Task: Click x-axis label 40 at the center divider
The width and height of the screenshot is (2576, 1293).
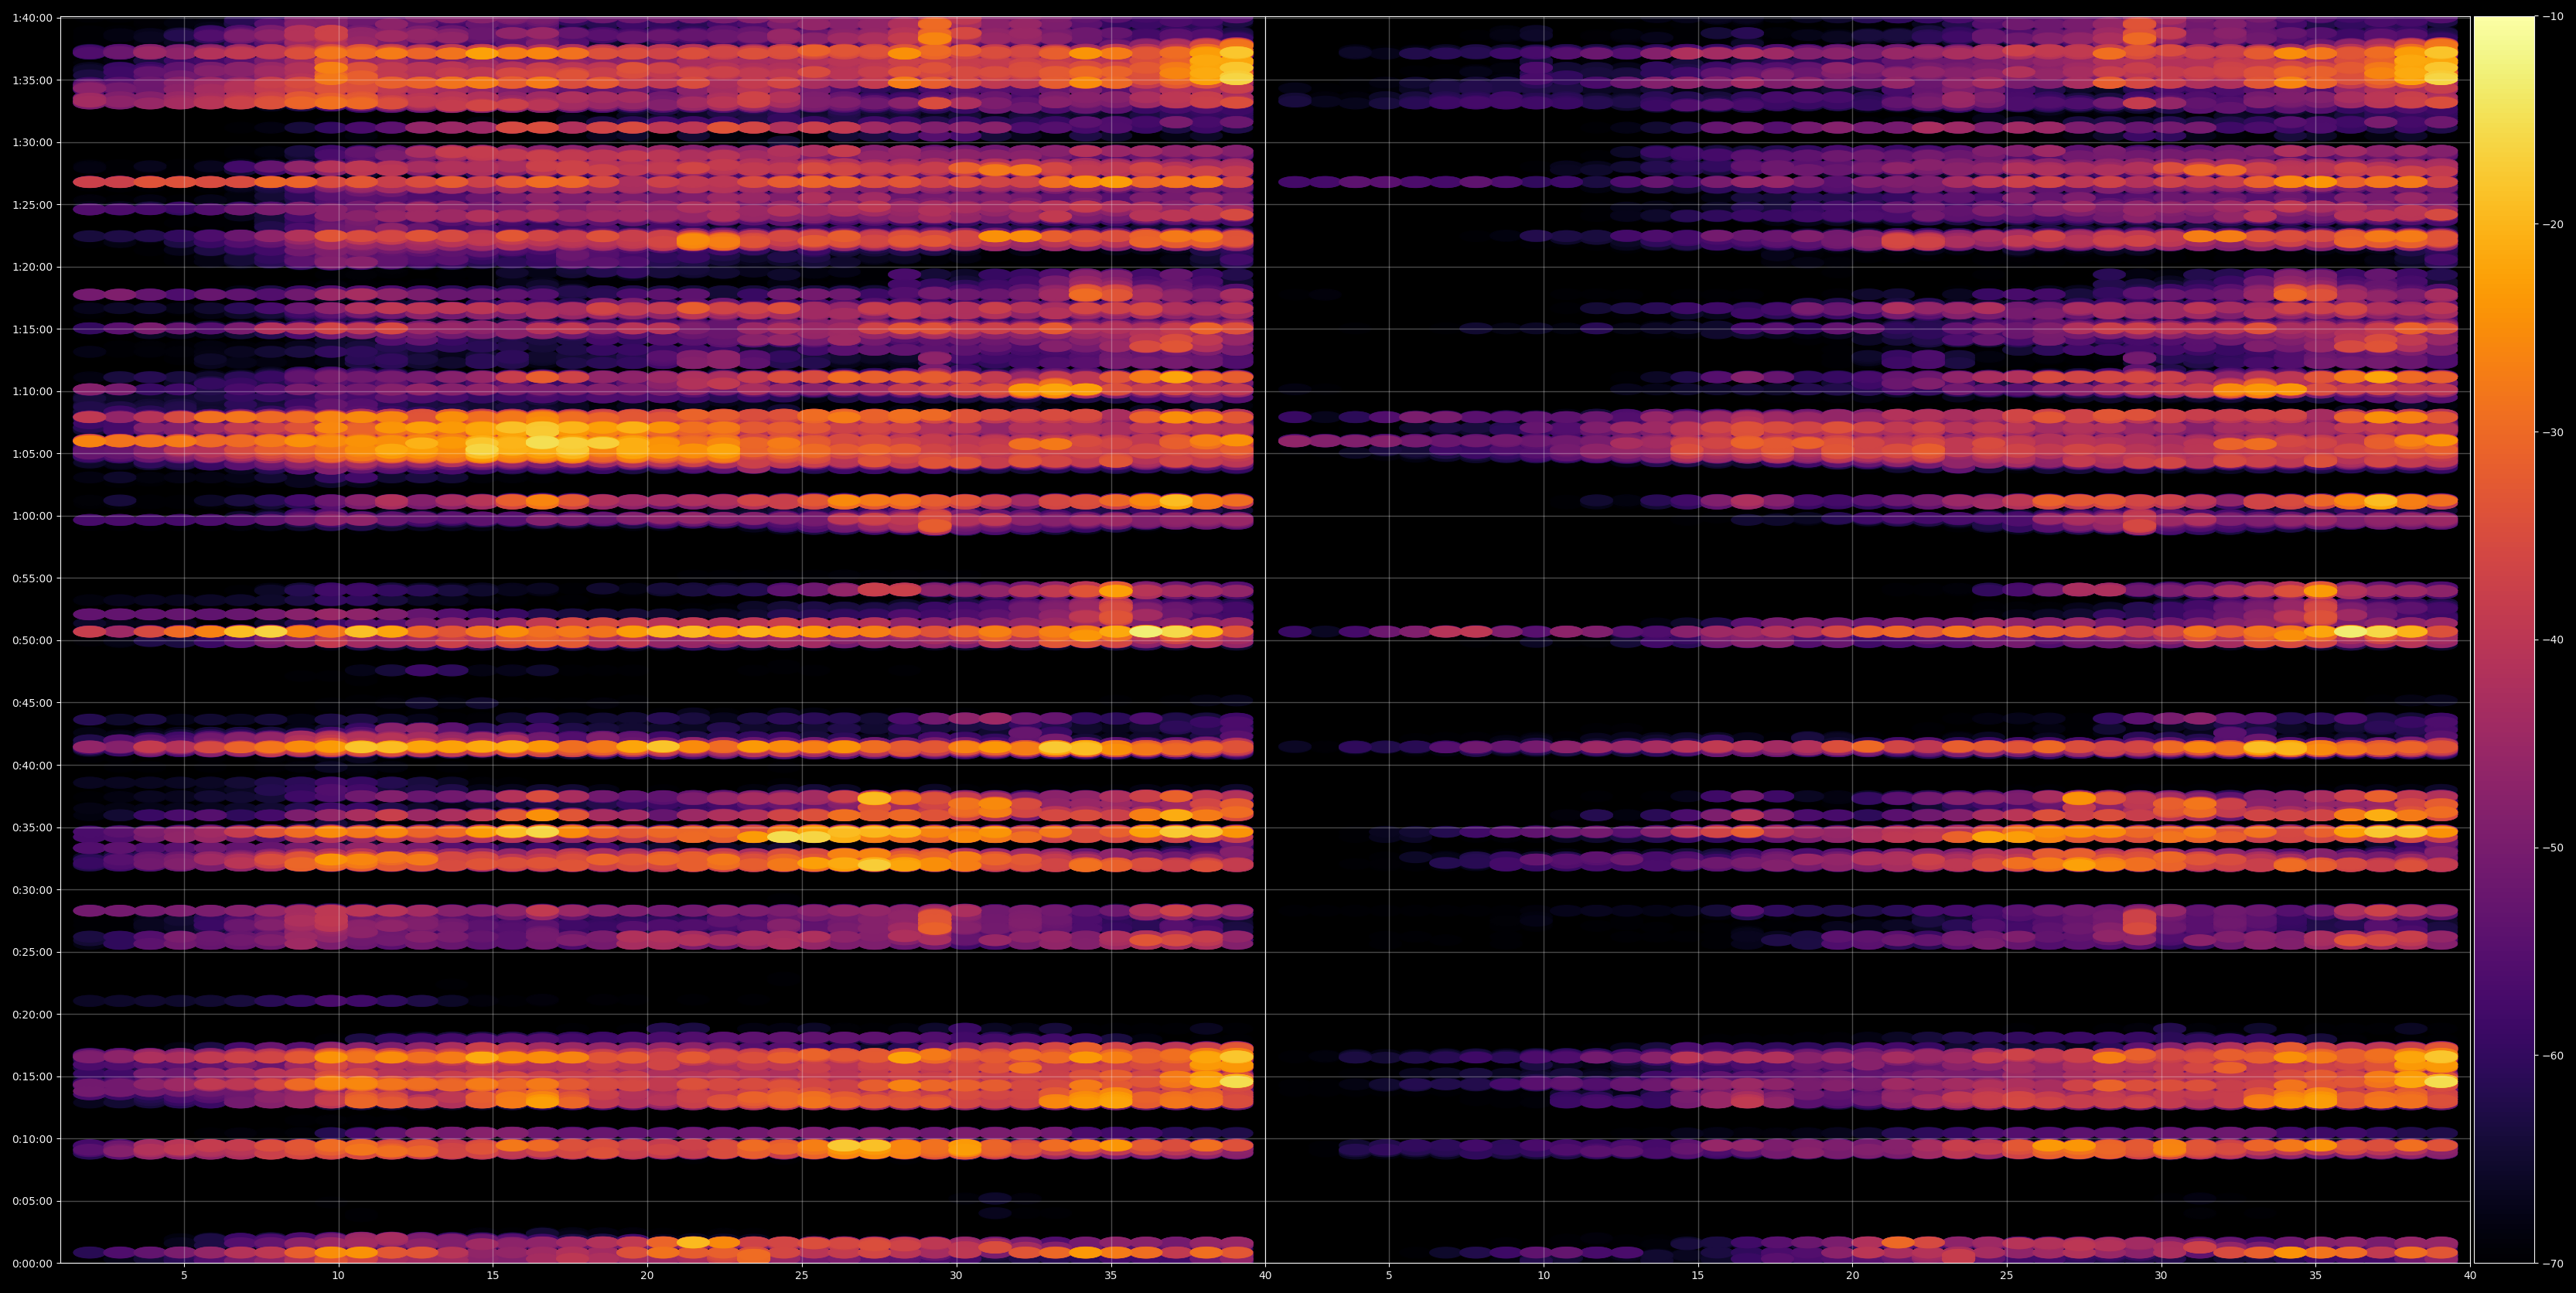Action: point(1265,1275)
